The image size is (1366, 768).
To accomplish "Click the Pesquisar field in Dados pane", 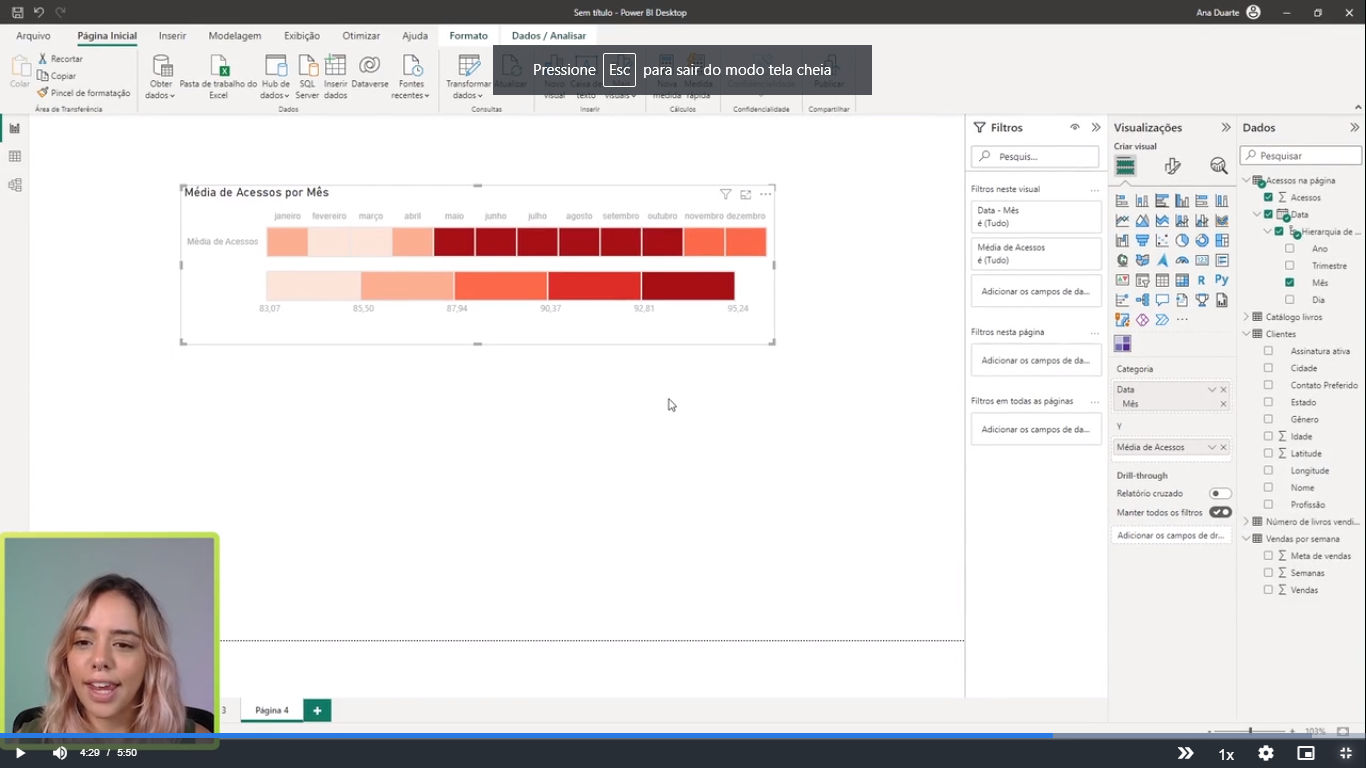I will point(1301,155).
